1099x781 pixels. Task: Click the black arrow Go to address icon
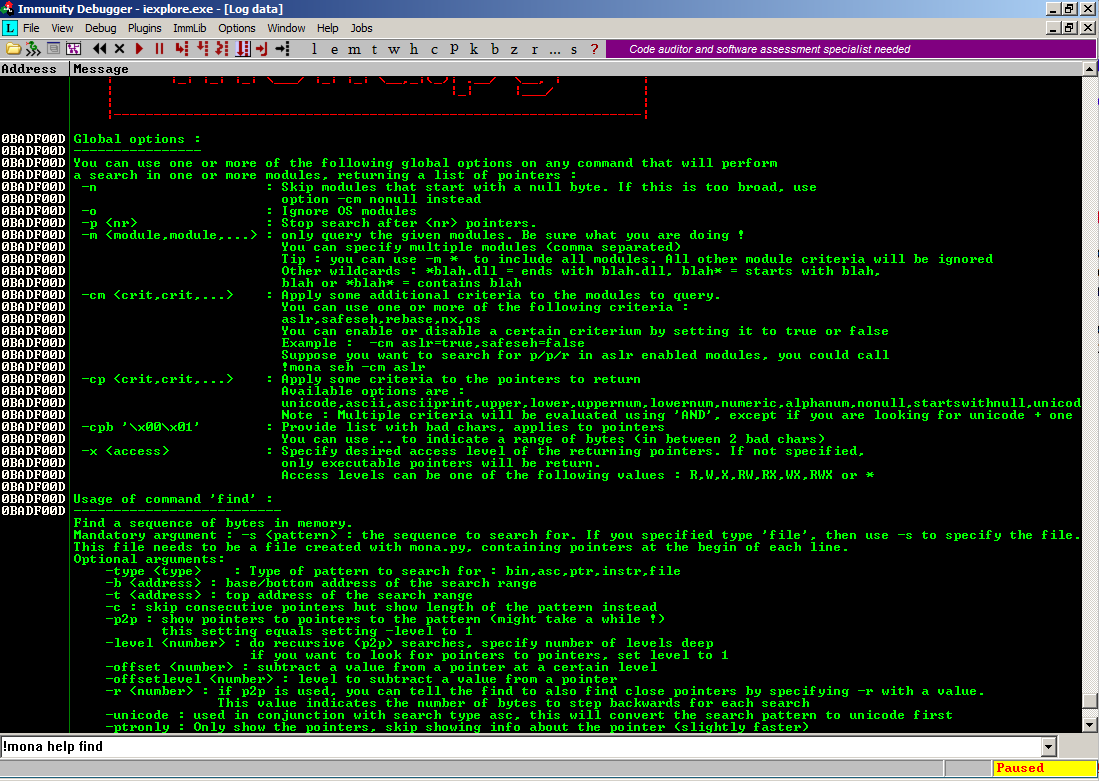tap(282, 49)
